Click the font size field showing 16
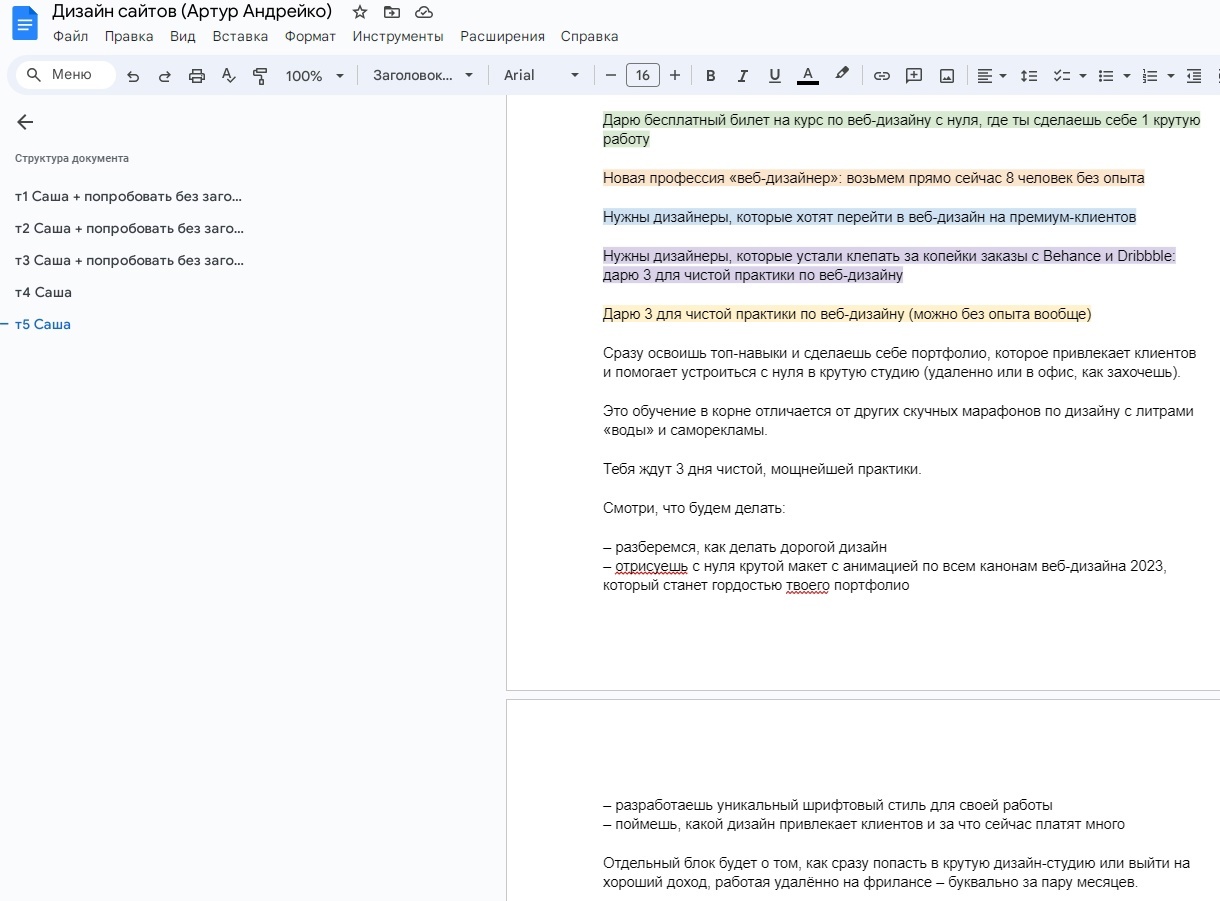1220x901 pixels. click(643, 75)
